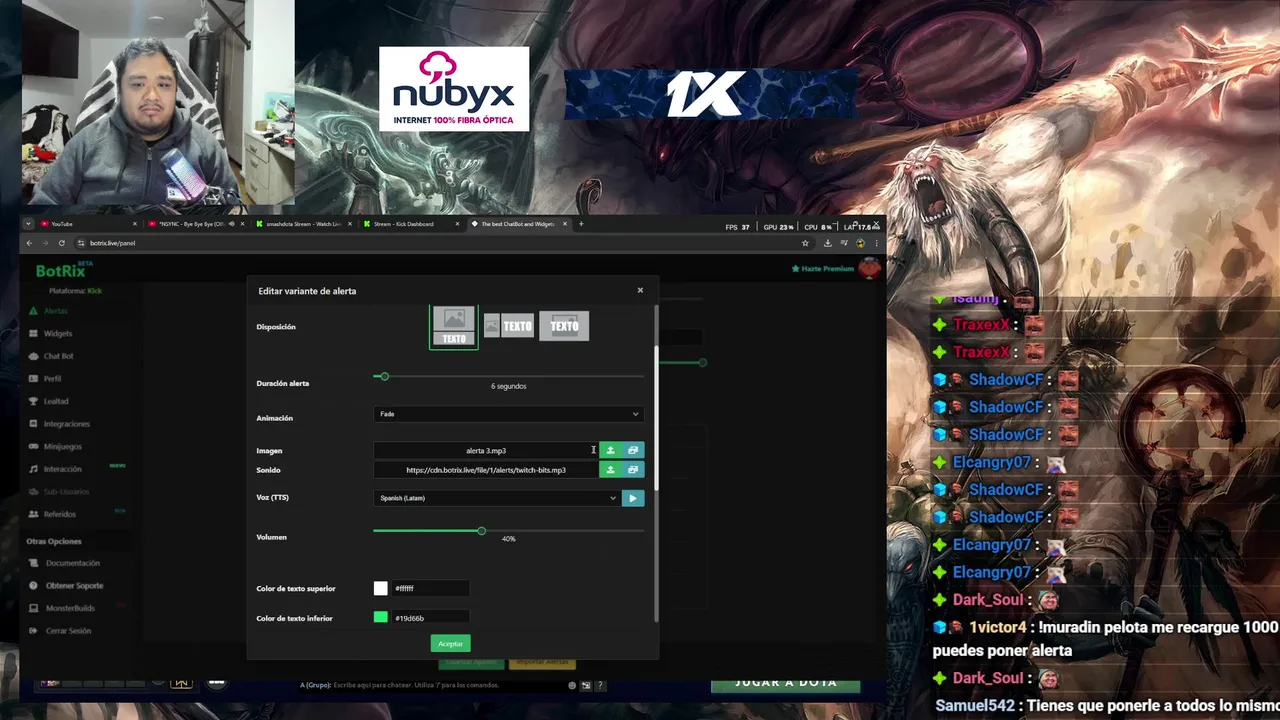Open Integraciones in the sidebar
1280x720 pixels.
click(x=66, y=424)
